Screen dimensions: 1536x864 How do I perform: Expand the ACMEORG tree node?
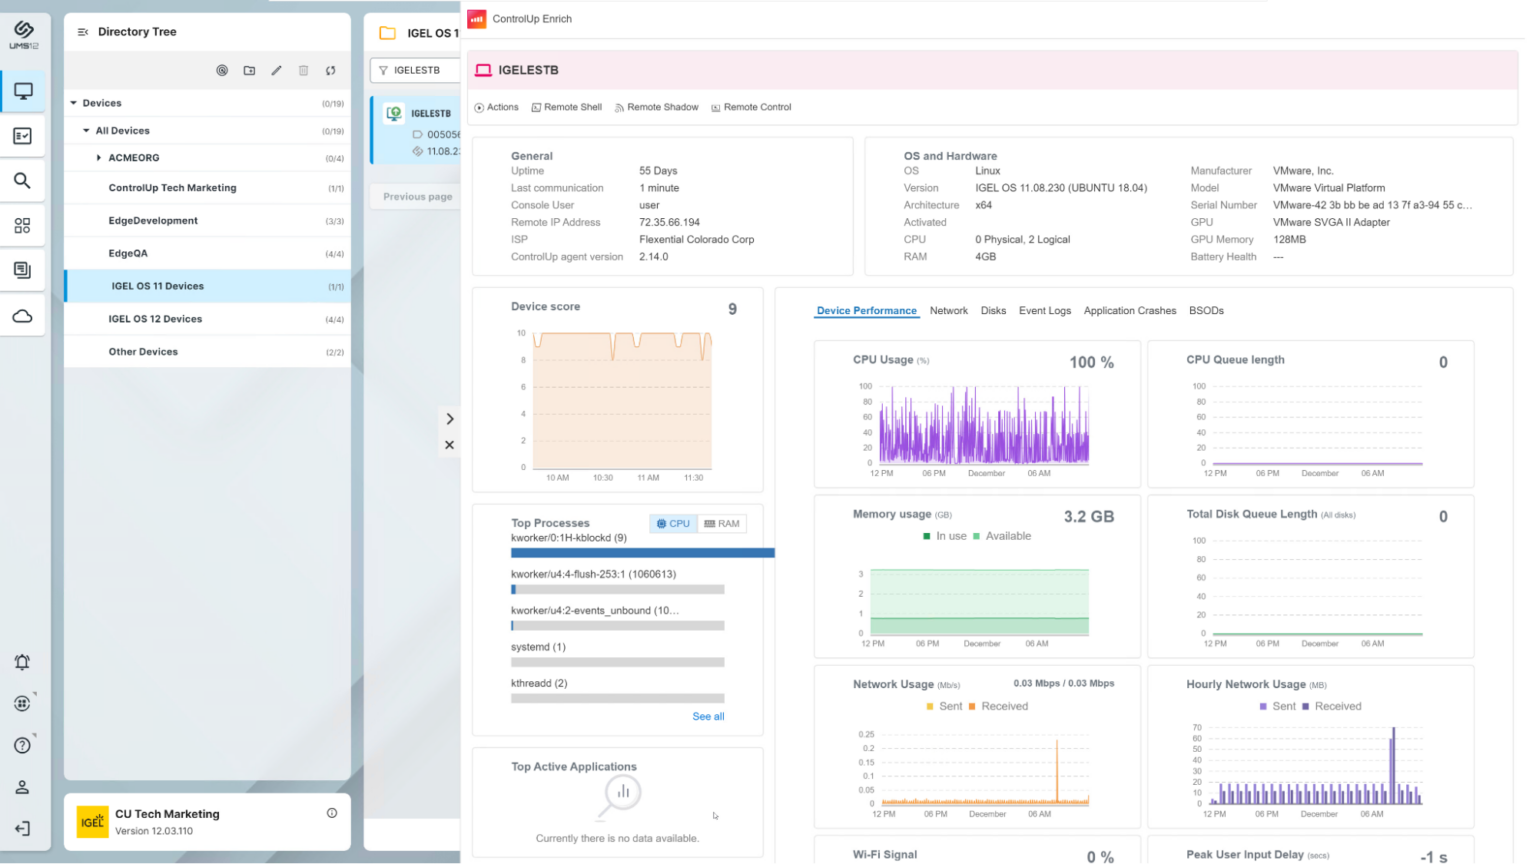point(98,157)
